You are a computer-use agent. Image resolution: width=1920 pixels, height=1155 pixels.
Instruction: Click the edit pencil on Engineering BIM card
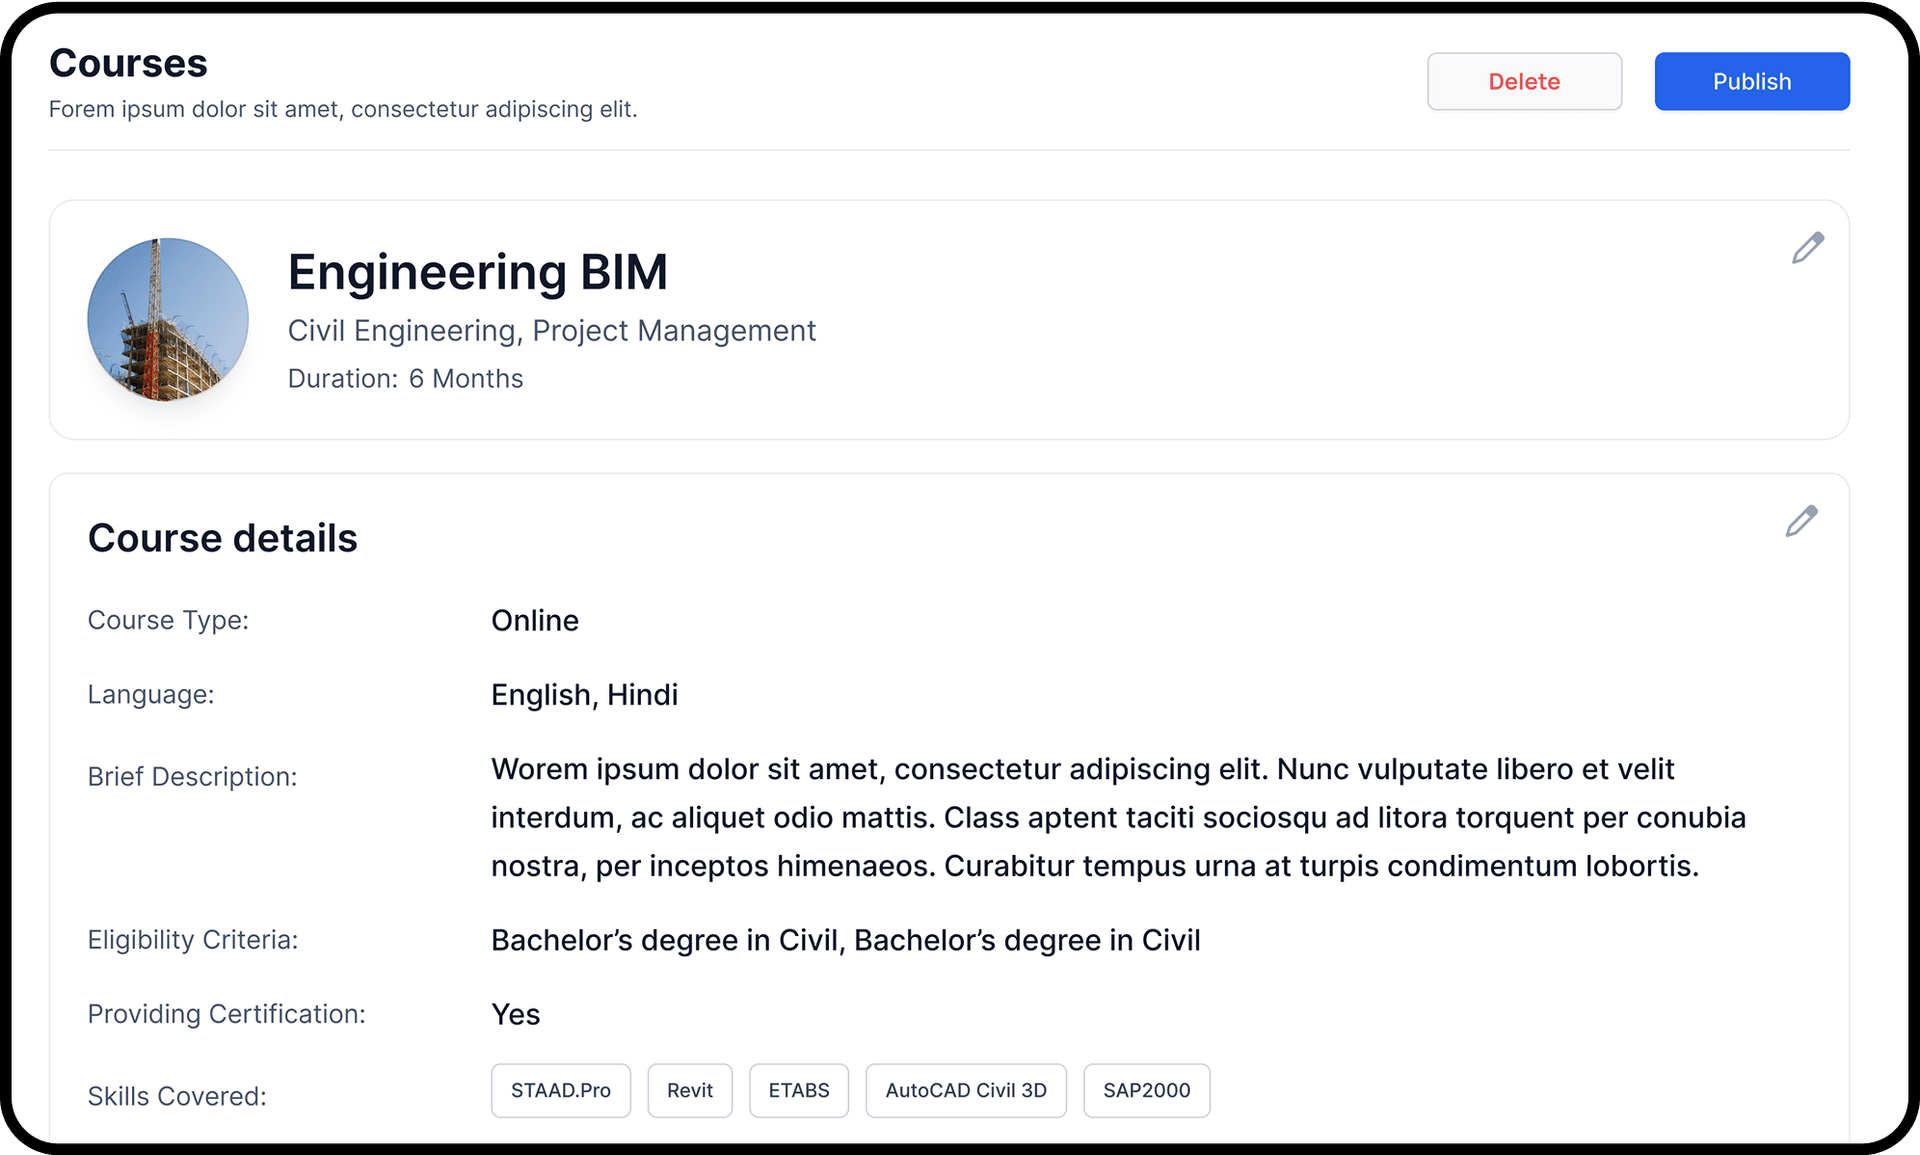tap(1807, 247)
